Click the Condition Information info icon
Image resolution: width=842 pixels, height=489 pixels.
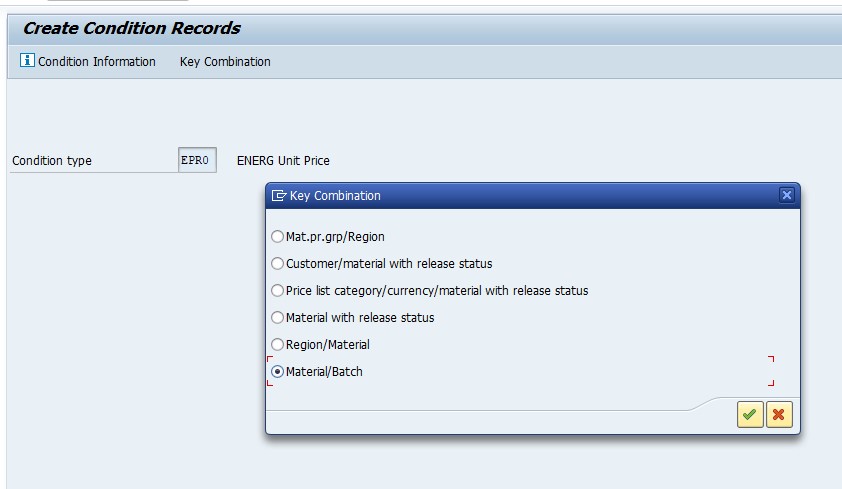[27, 60]
